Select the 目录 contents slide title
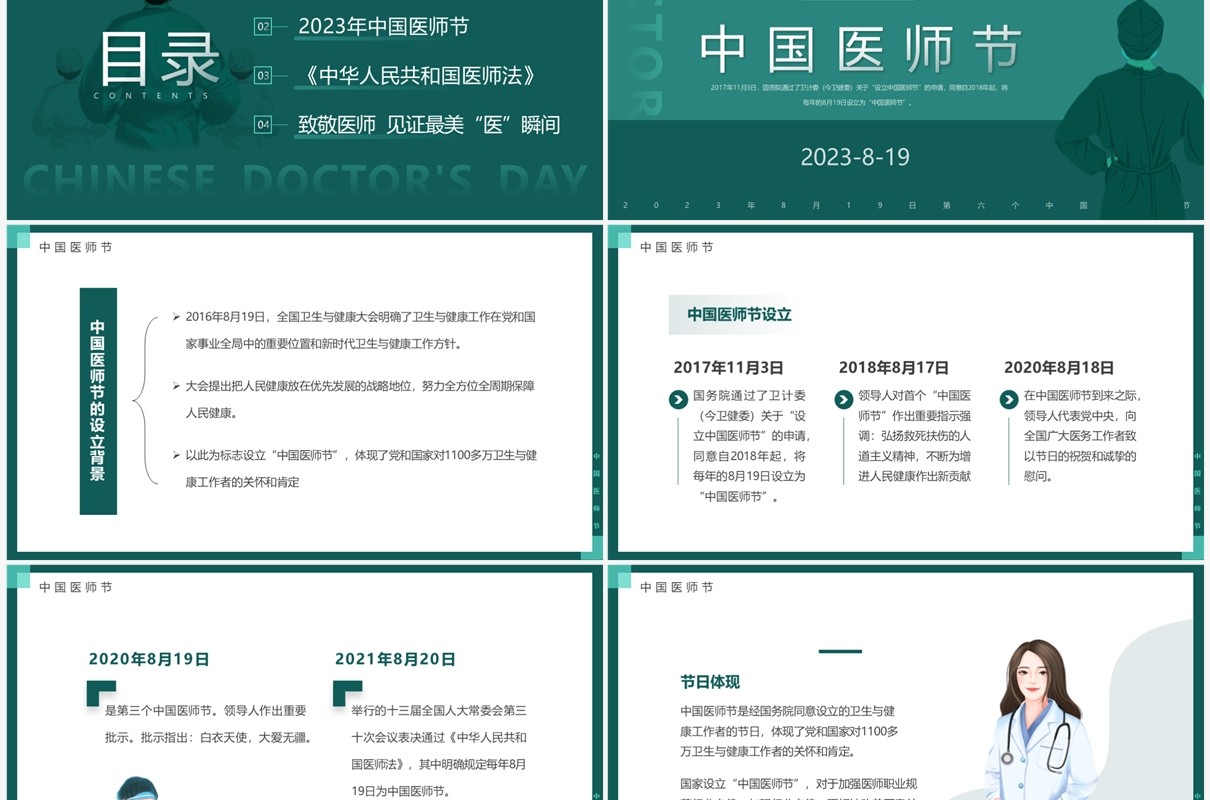 (159, 58)
